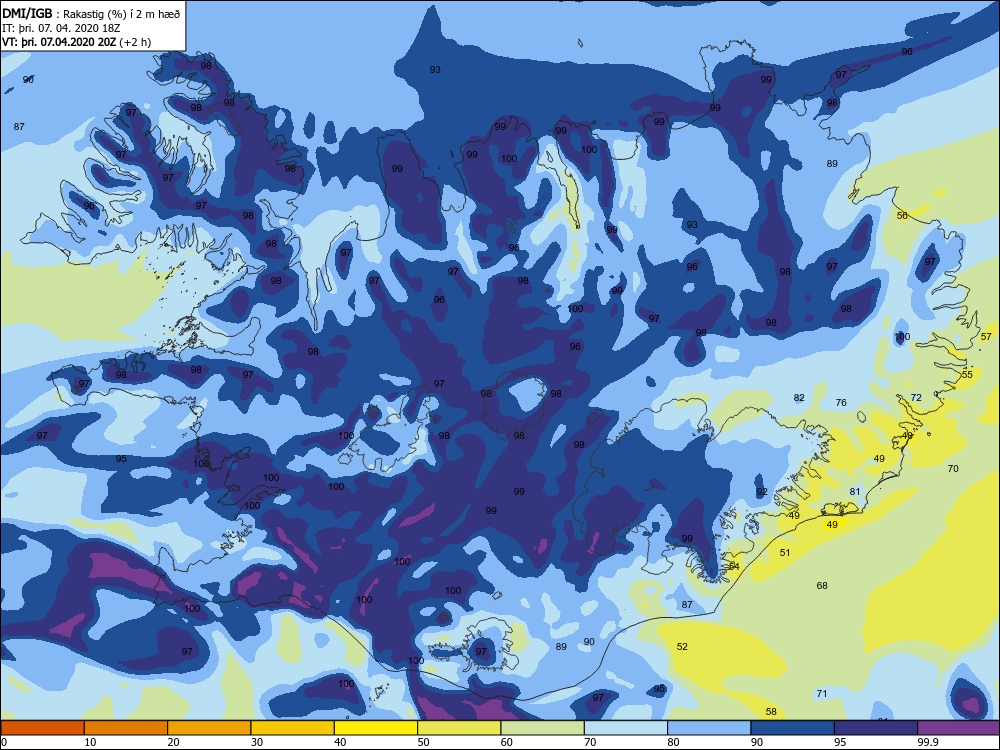Click the amber 20–30 legend swatch
Image resolution: width=1000 pixels, height=750 pixels.
coord(209,728)
